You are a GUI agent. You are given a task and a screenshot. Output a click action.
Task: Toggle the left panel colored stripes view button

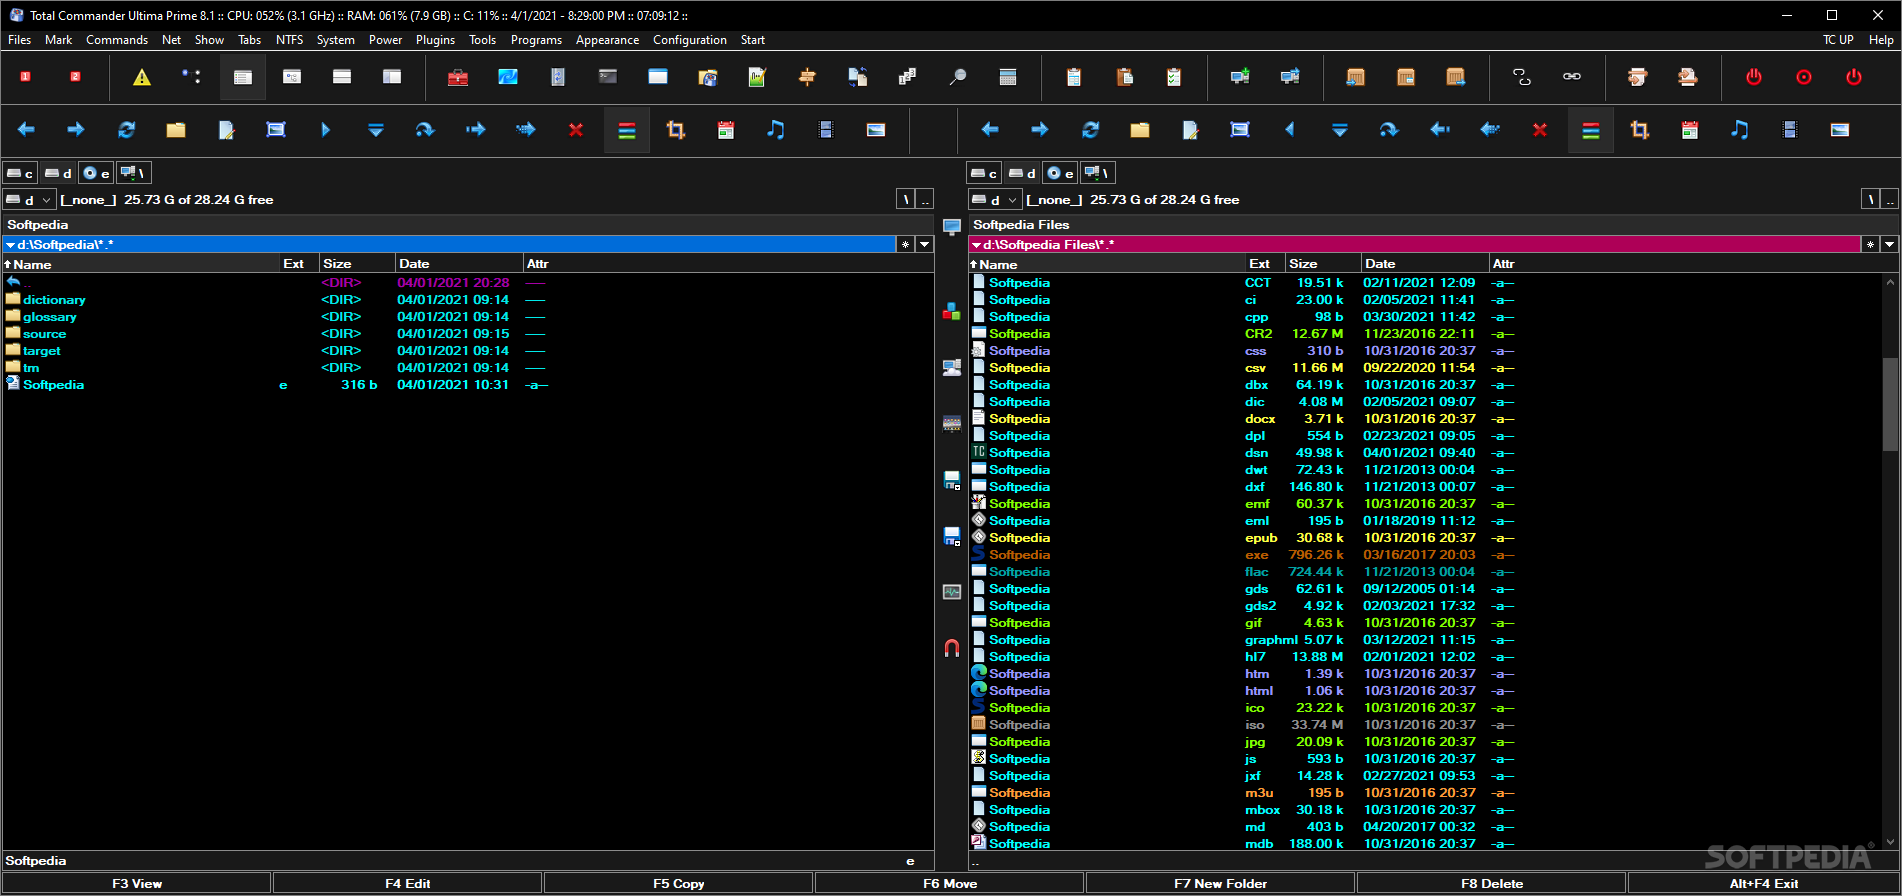(x=627, y=130)
